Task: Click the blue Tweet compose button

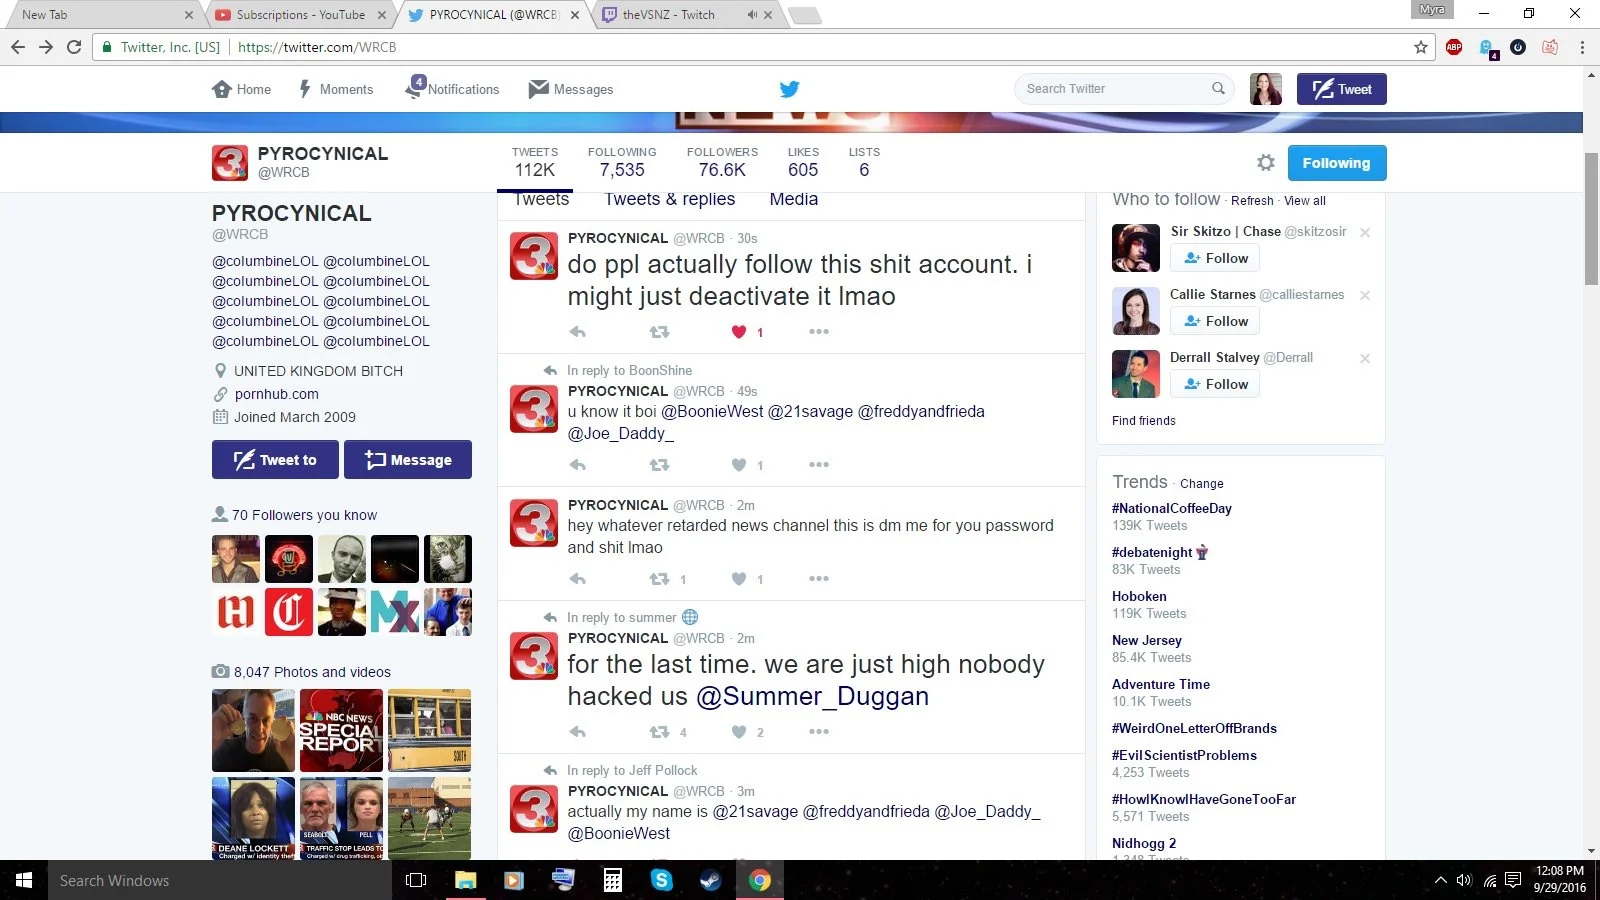Action: click(x=1341, y=89)
